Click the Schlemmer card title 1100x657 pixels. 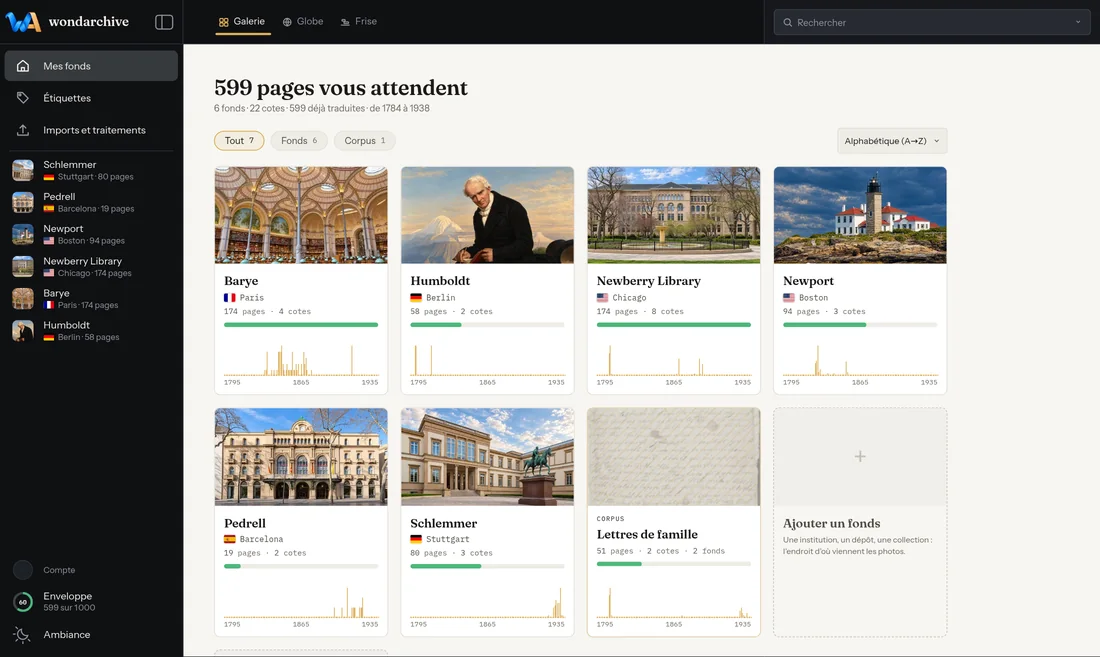tap(443, 523)
